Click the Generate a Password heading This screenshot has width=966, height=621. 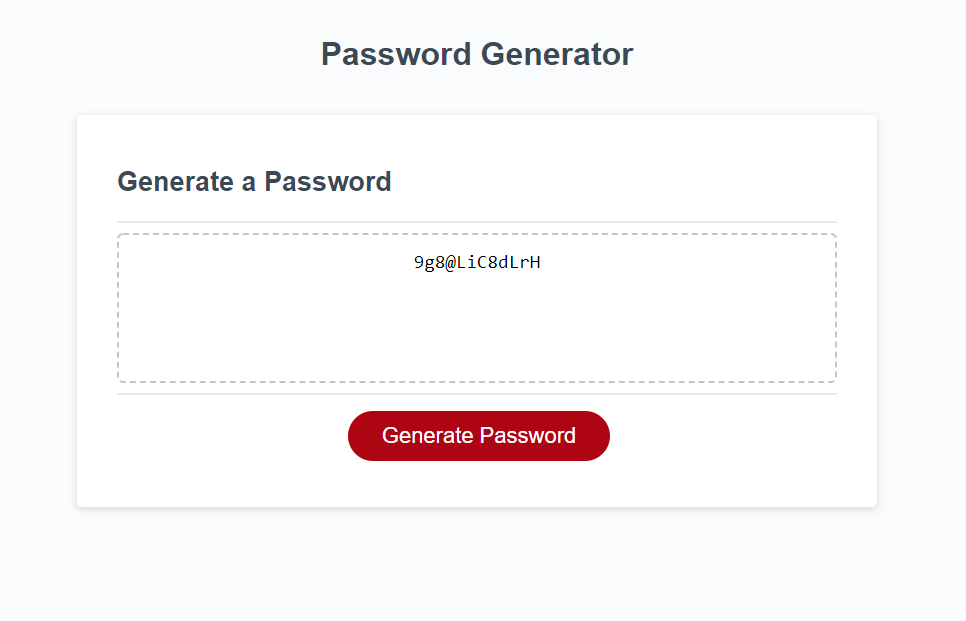254,182
